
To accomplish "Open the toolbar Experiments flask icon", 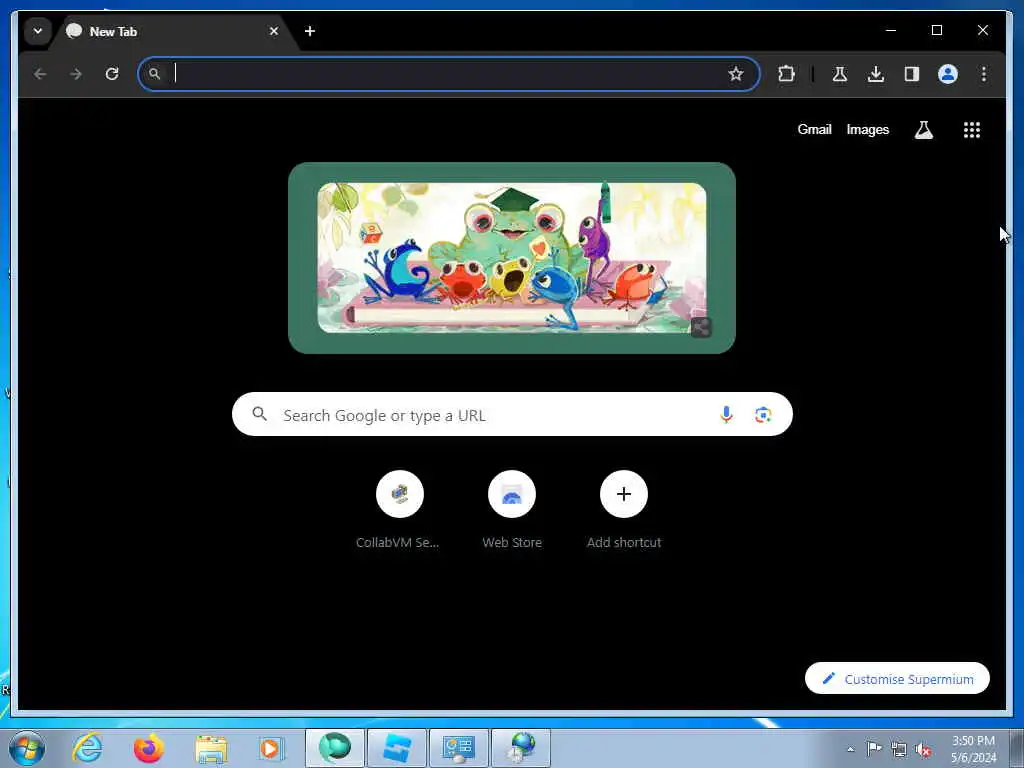I will (840, 74).
